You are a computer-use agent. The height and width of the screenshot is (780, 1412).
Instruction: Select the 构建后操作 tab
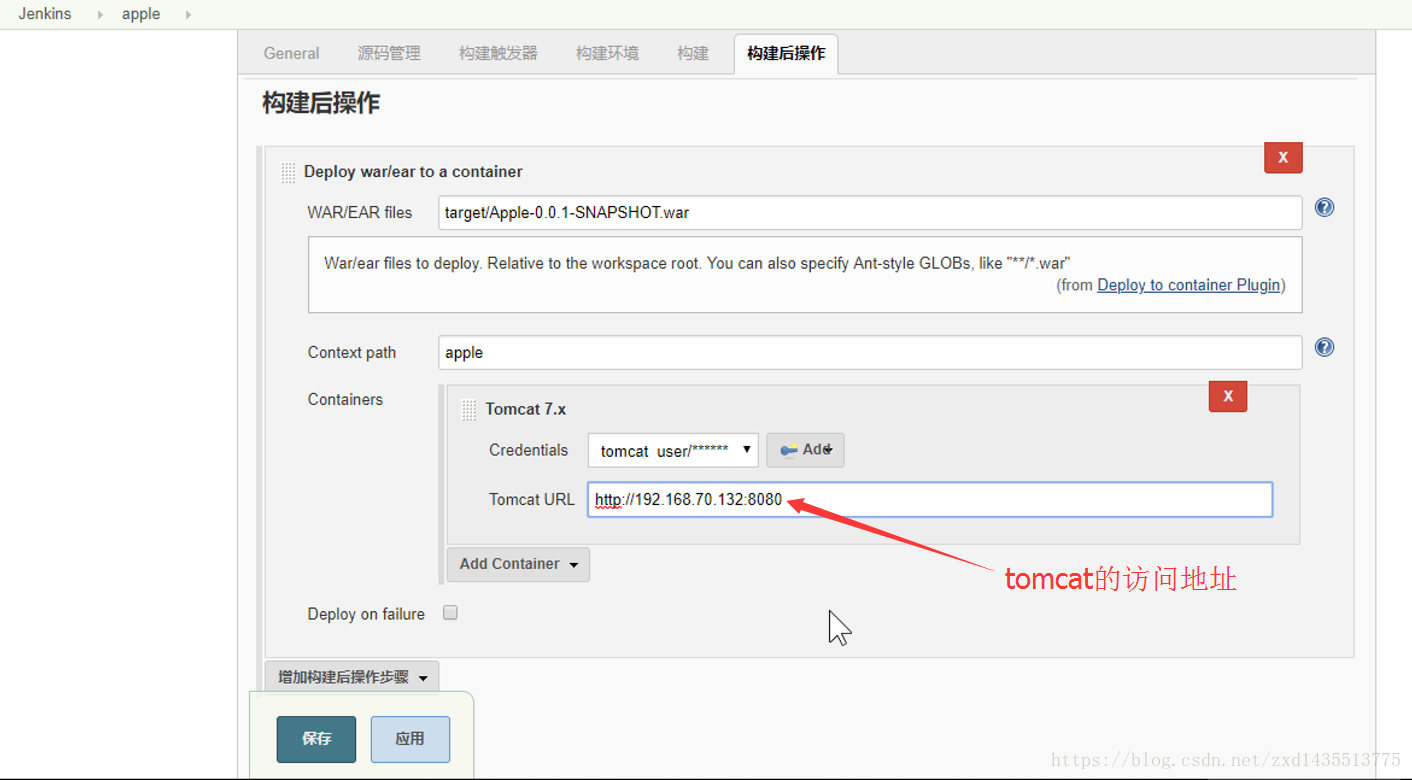786,54
